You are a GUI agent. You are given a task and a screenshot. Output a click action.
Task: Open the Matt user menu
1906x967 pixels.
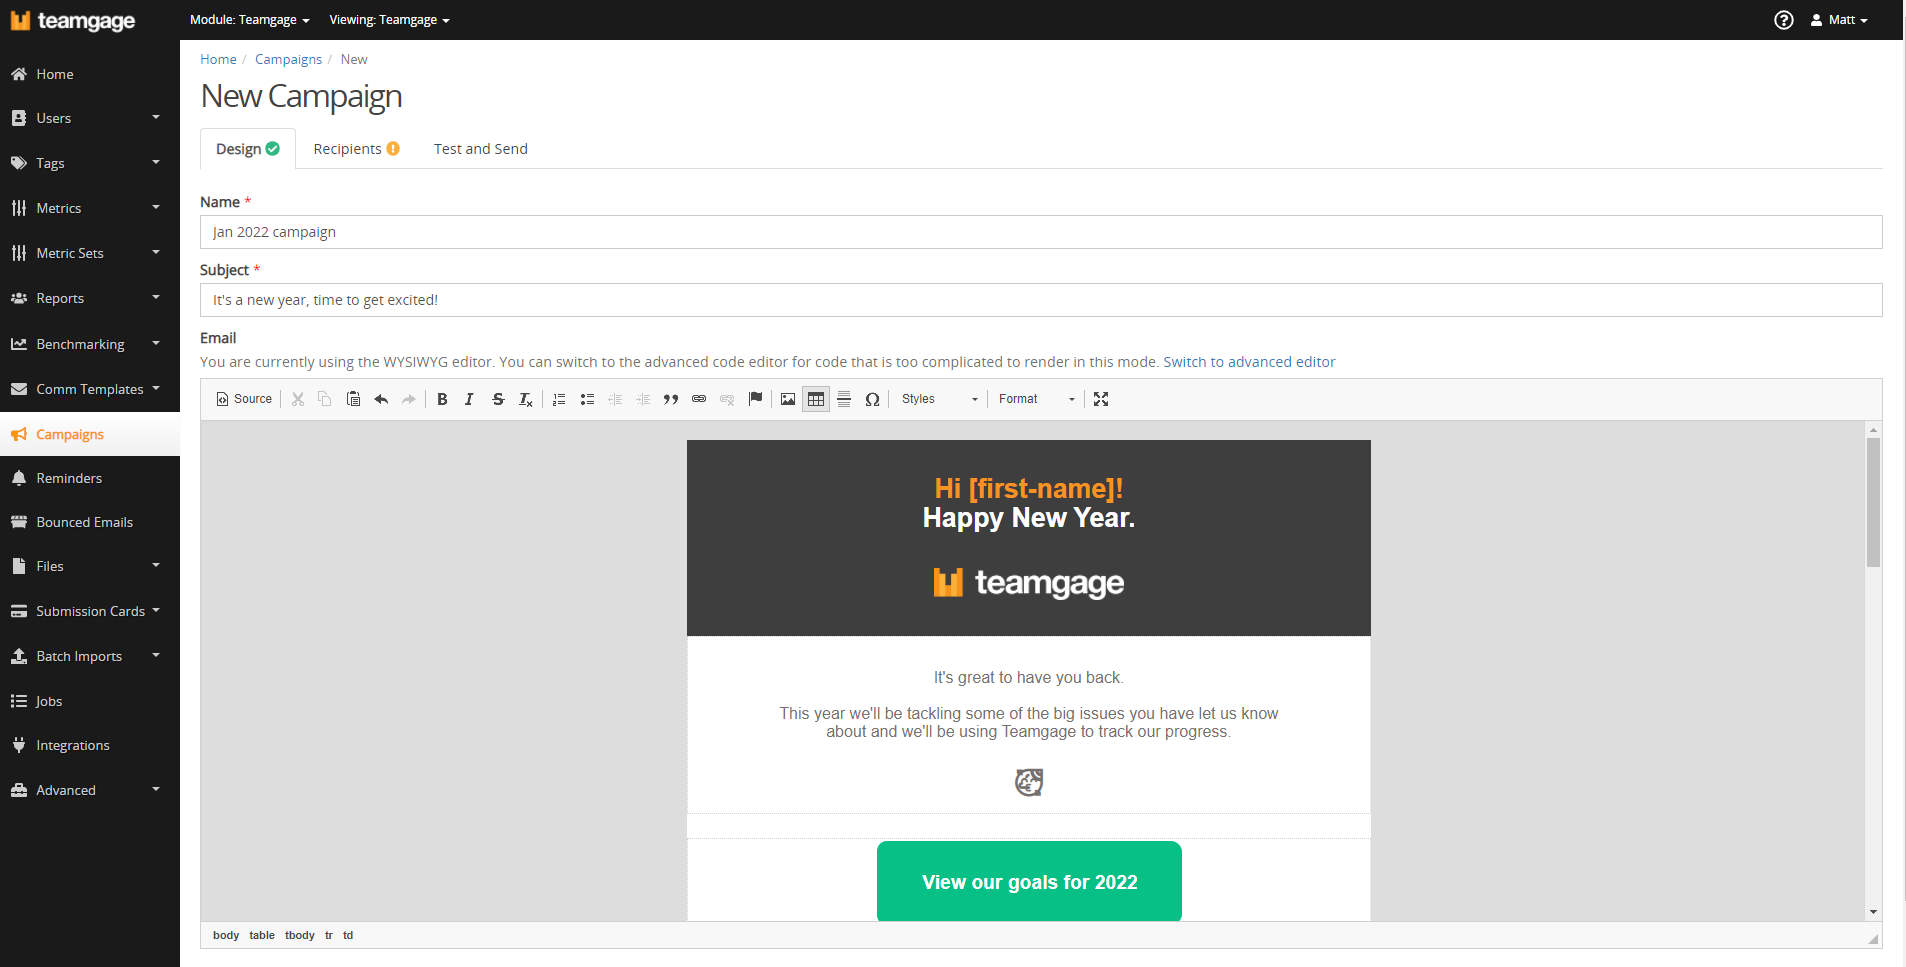point(1839,20)
